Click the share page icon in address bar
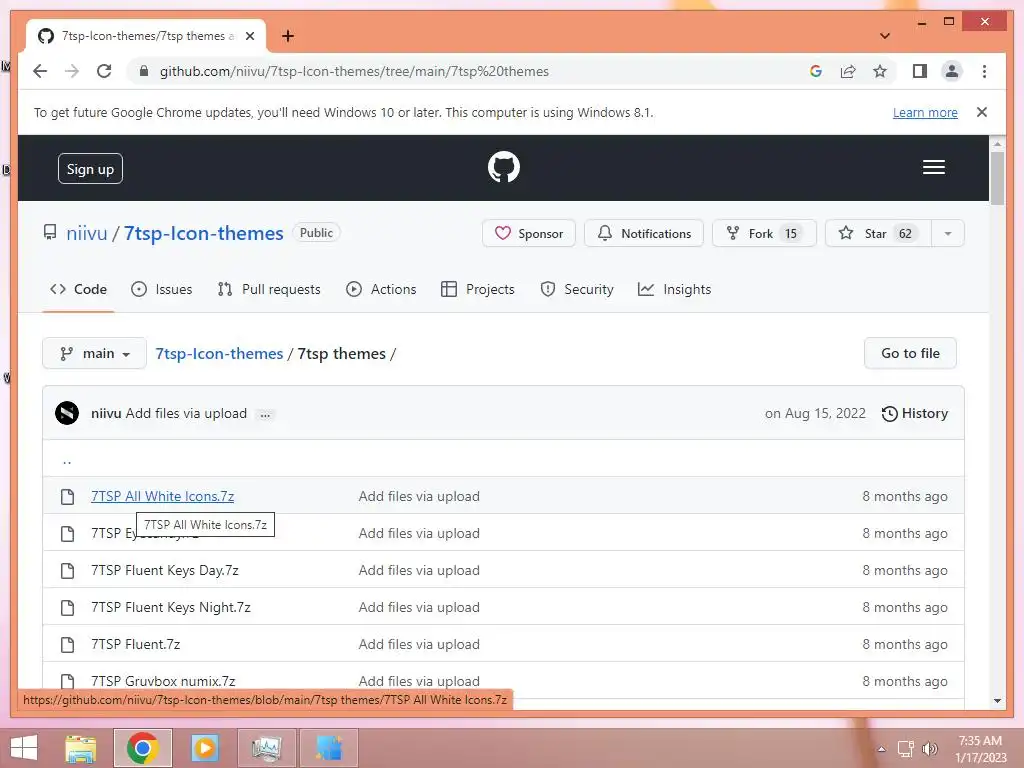This screenshot has width=1024, height=768. click(848, 71)
